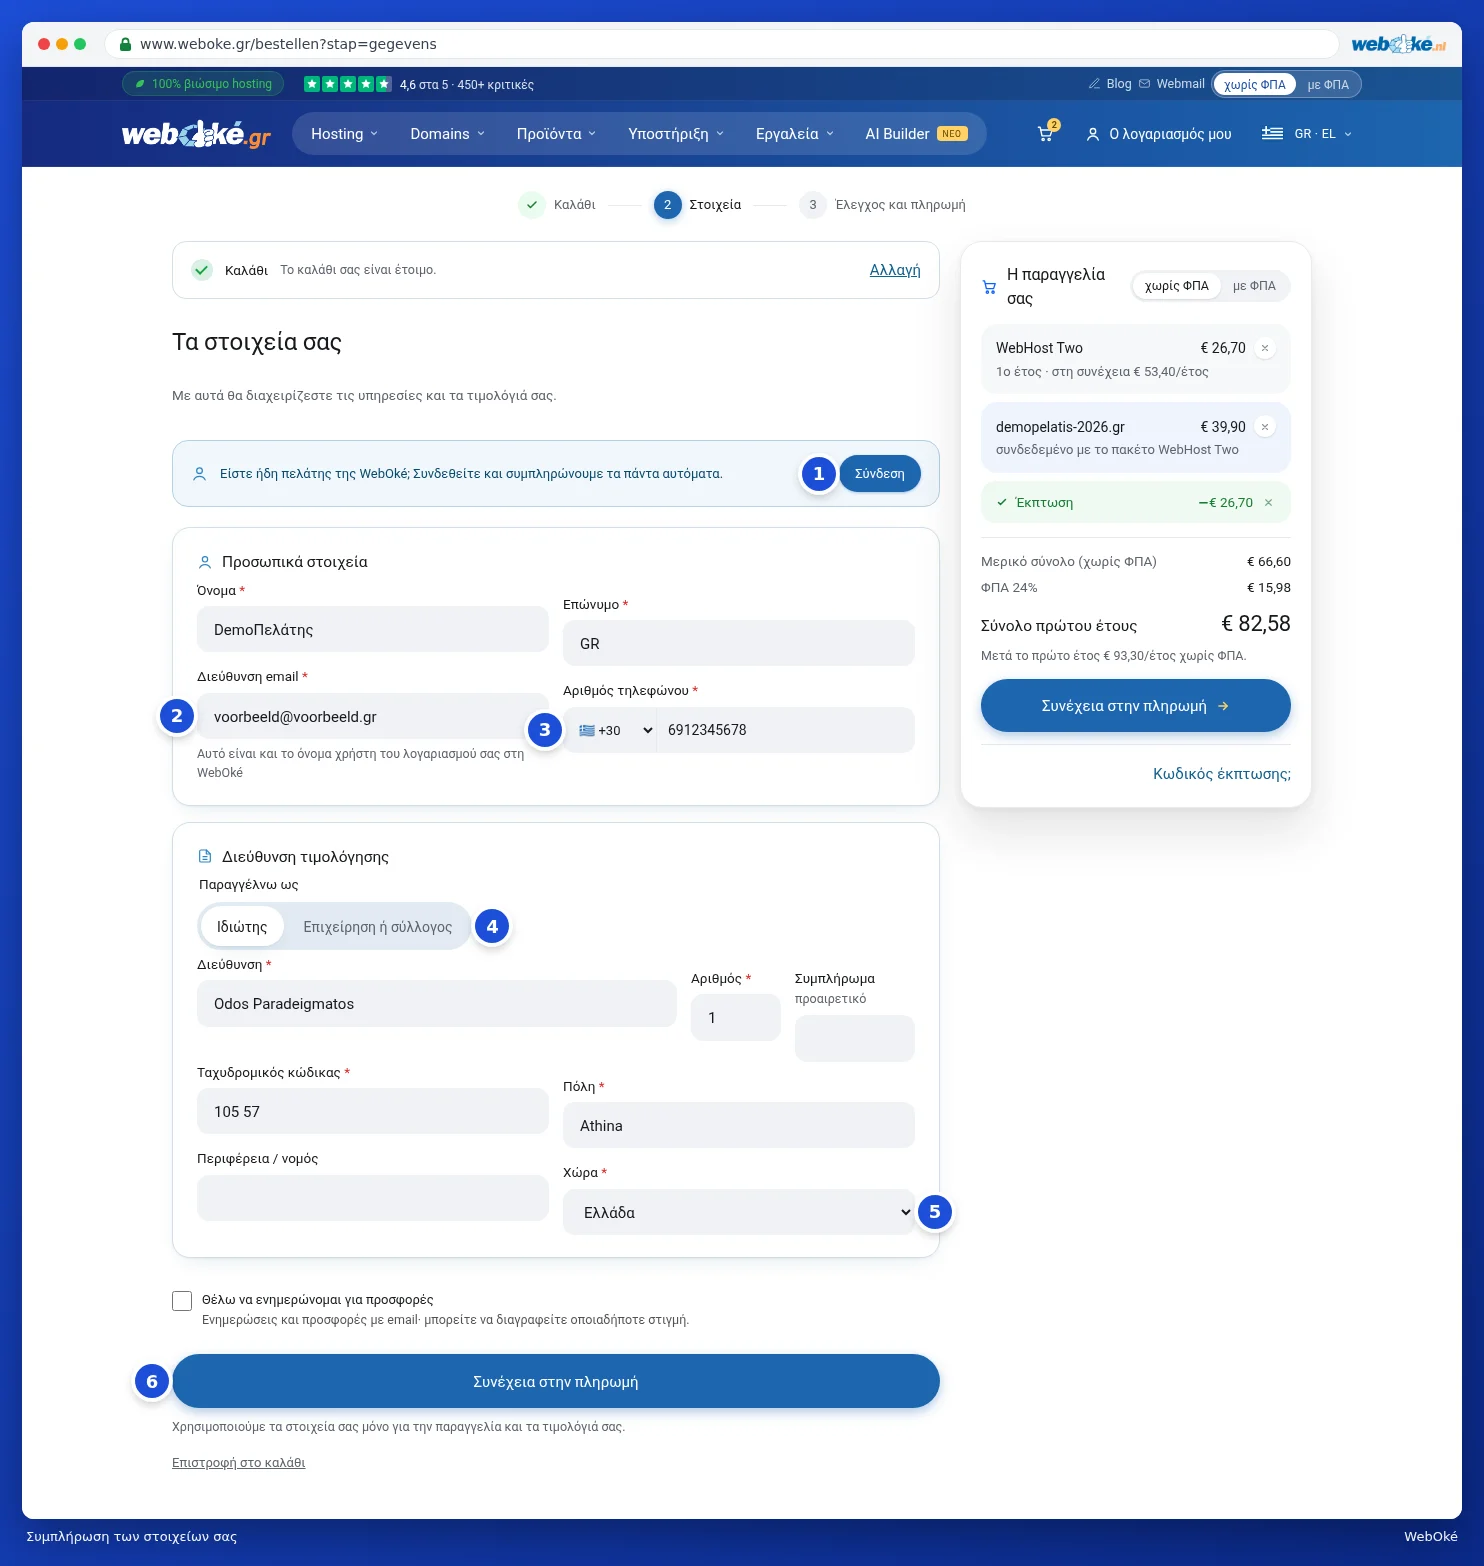This screenshot has height=1566, width=1484.
Task: Click the phone number input field
Action: pos(786,730)
